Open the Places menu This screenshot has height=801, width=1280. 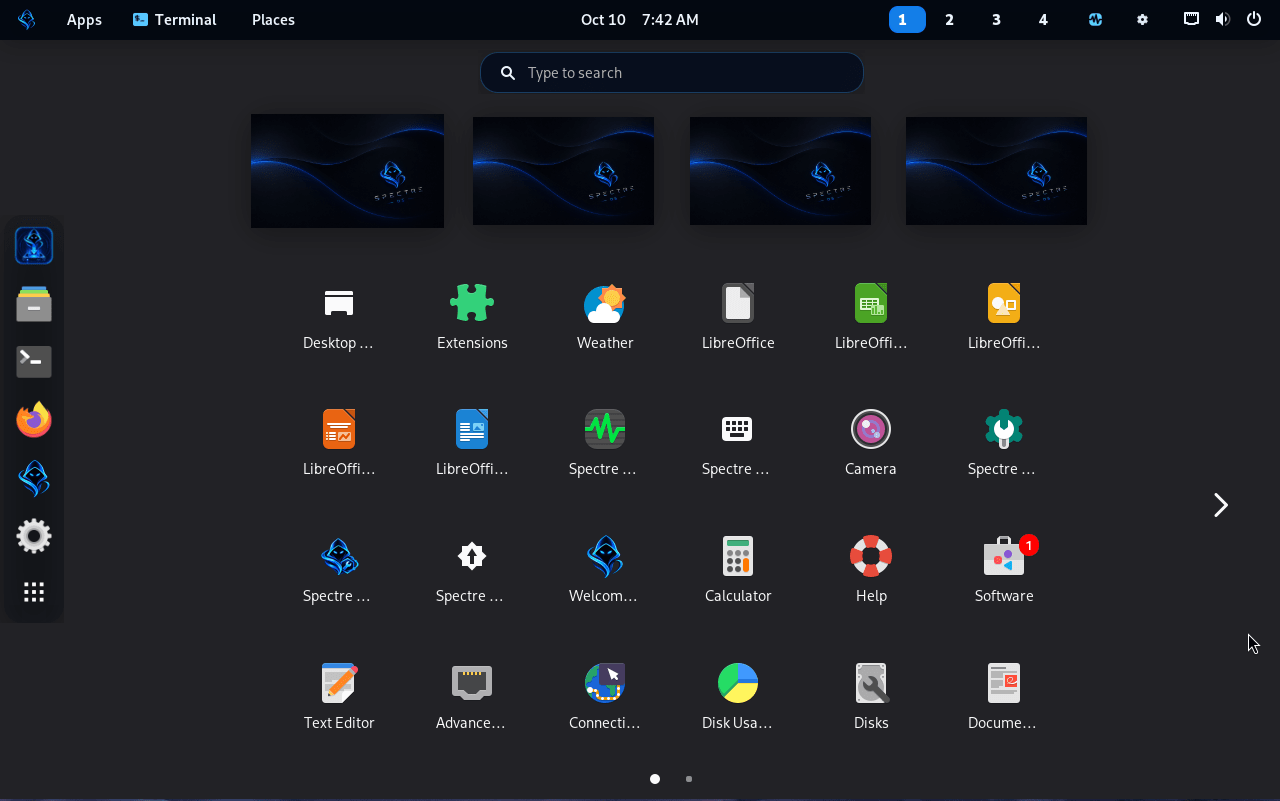pos(273,20)
